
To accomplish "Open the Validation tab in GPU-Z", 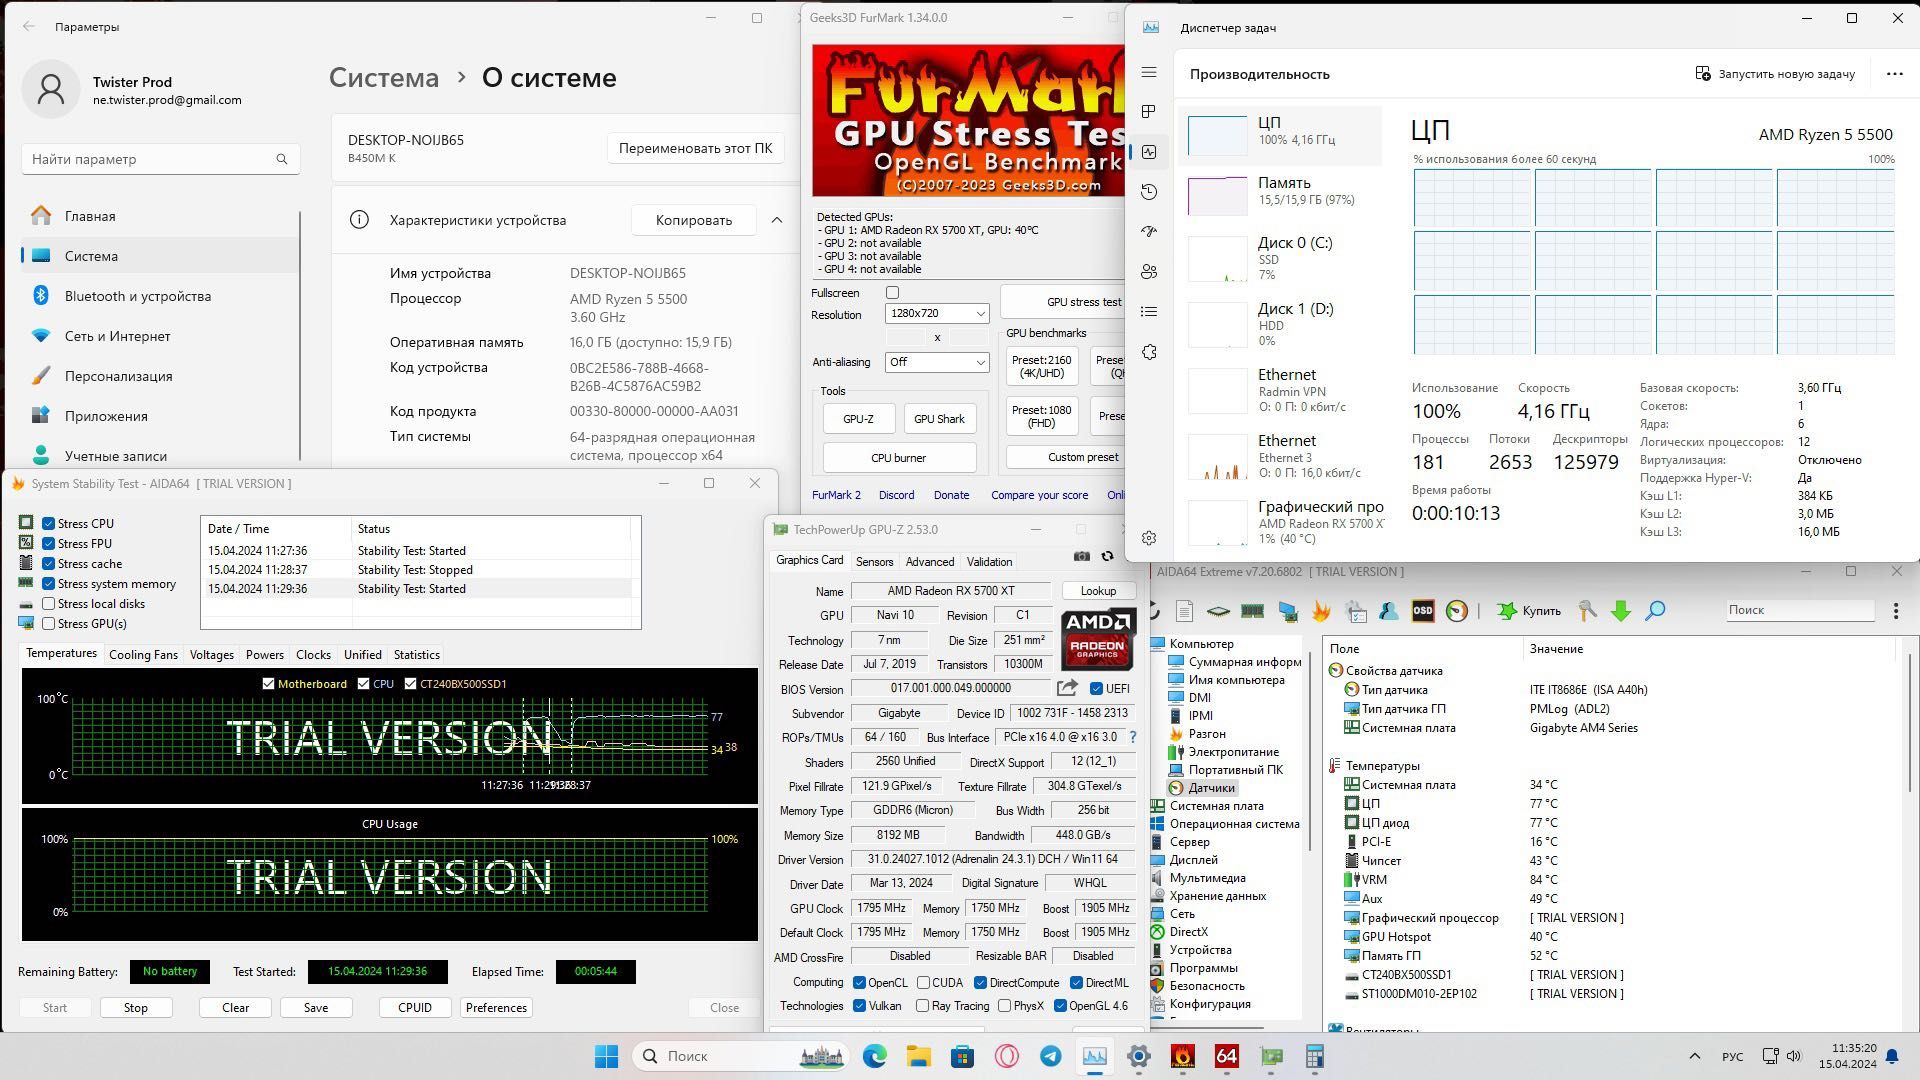I will 989,562.
